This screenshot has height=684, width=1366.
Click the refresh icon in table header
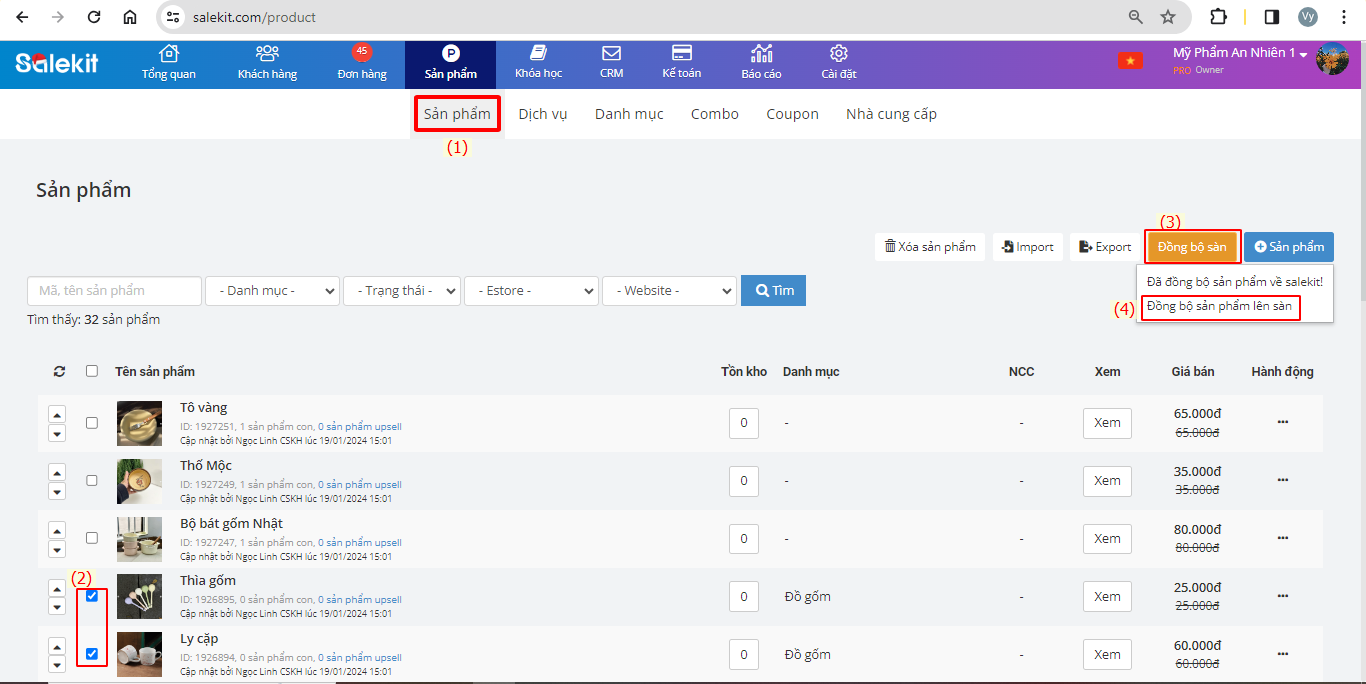coord(59,371)
